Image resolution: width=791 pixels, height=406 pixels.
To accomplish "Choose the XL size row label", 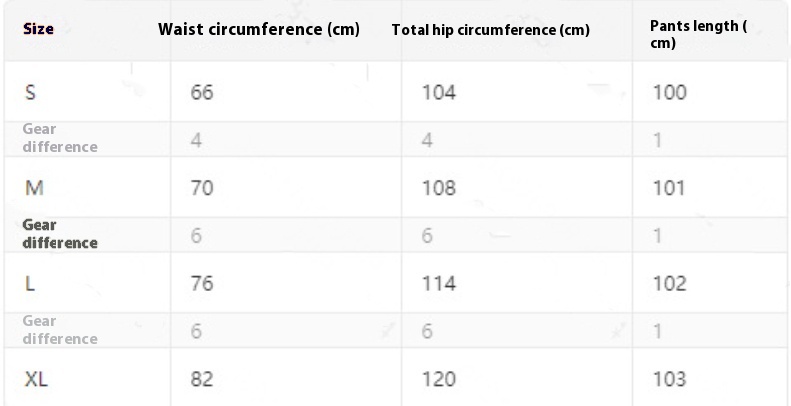I will (36, 379).
